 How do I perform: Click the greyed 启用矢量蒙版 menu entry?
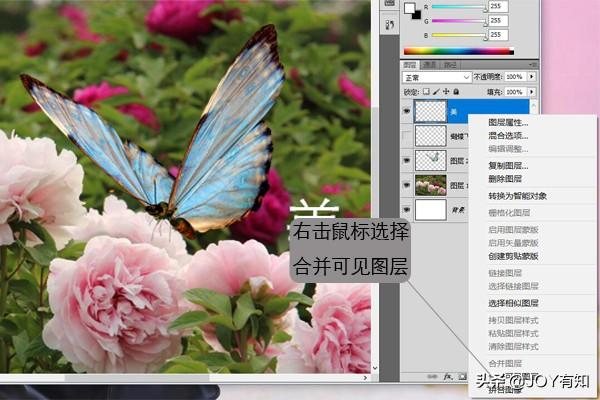513,243
